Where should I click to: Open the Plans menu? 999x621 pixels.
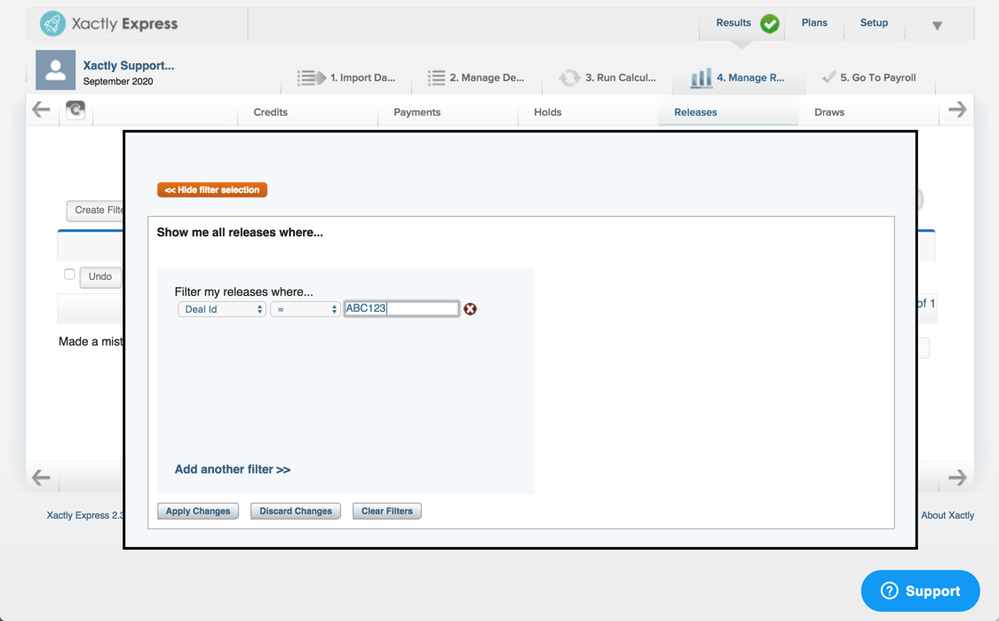[814, 23]
